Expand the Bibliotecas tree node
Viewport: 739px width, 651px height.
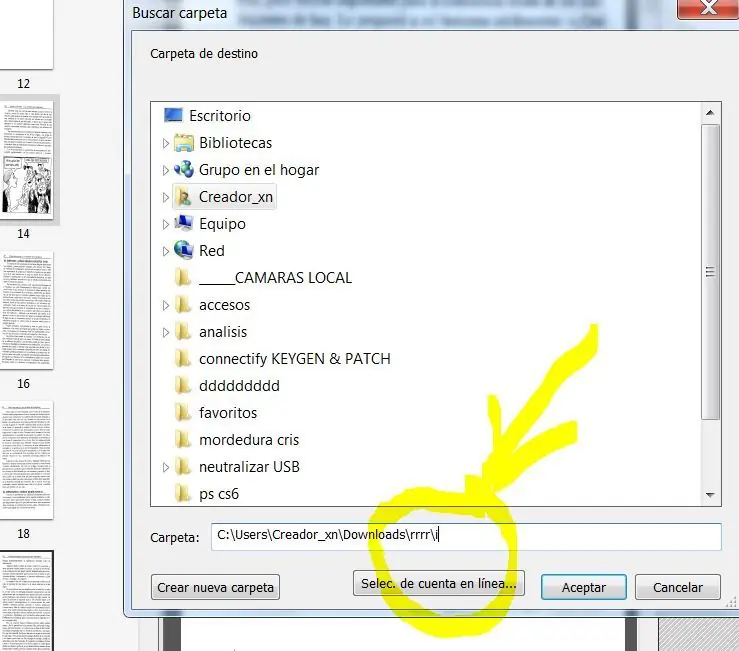pyautogui.click(x=165, y=143)
